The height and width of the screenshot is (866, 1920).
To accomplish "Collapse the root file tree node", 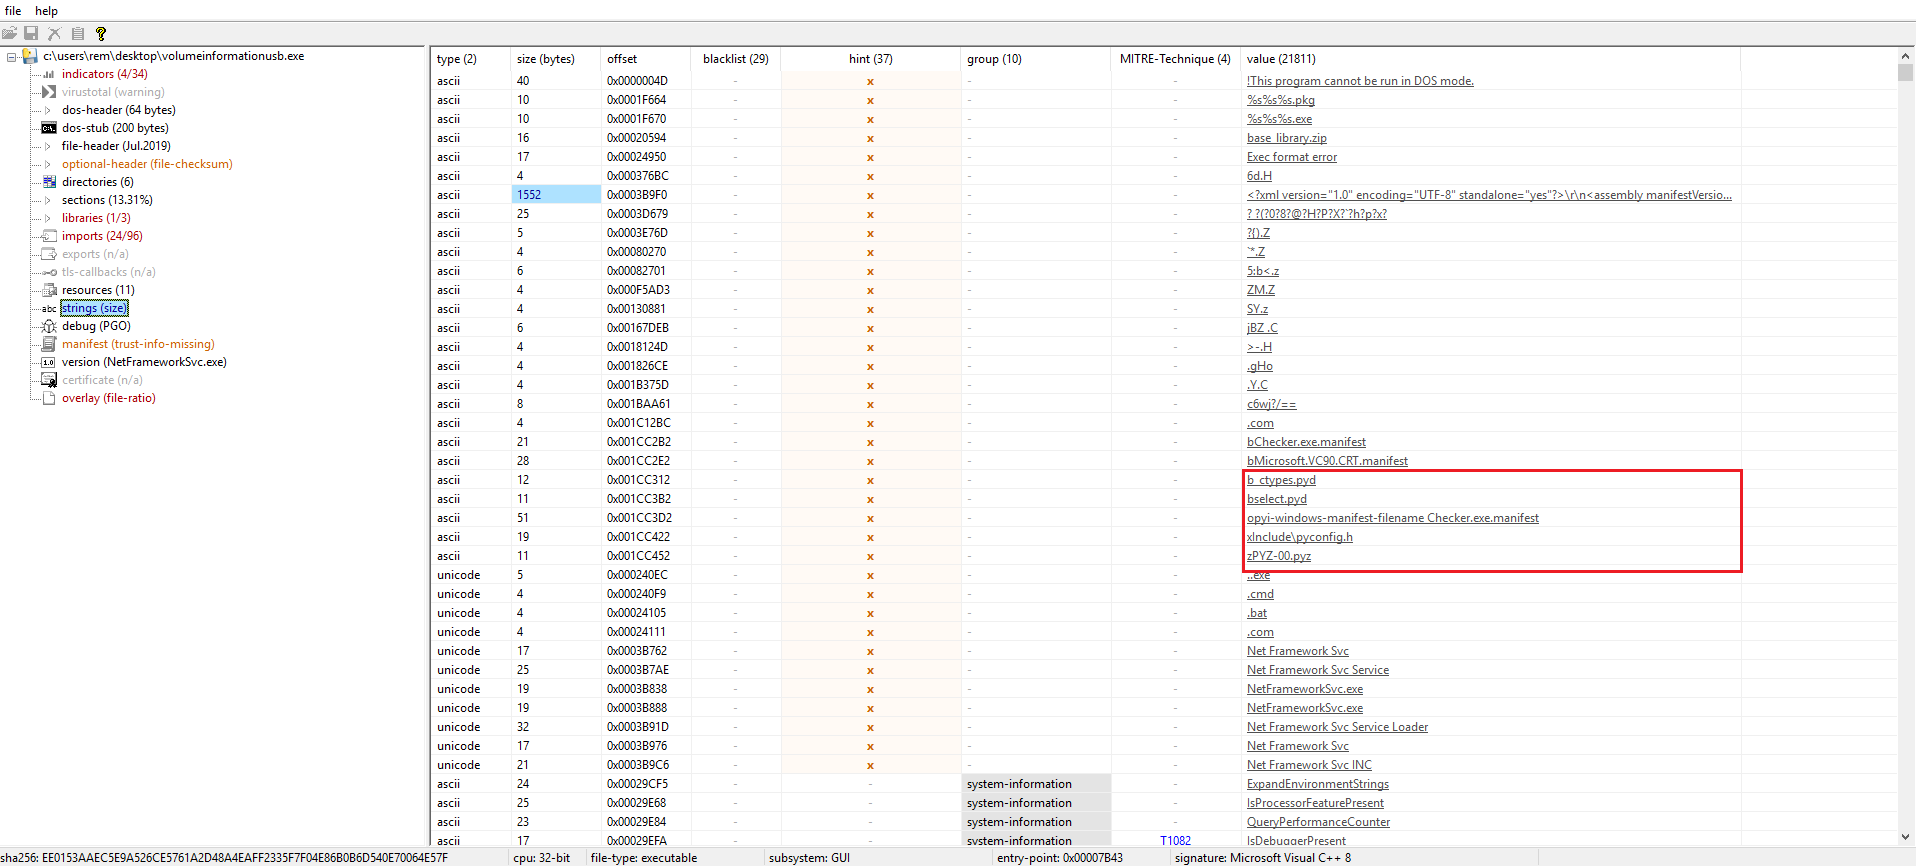I will pyautogui.click(x=11, y=56).
